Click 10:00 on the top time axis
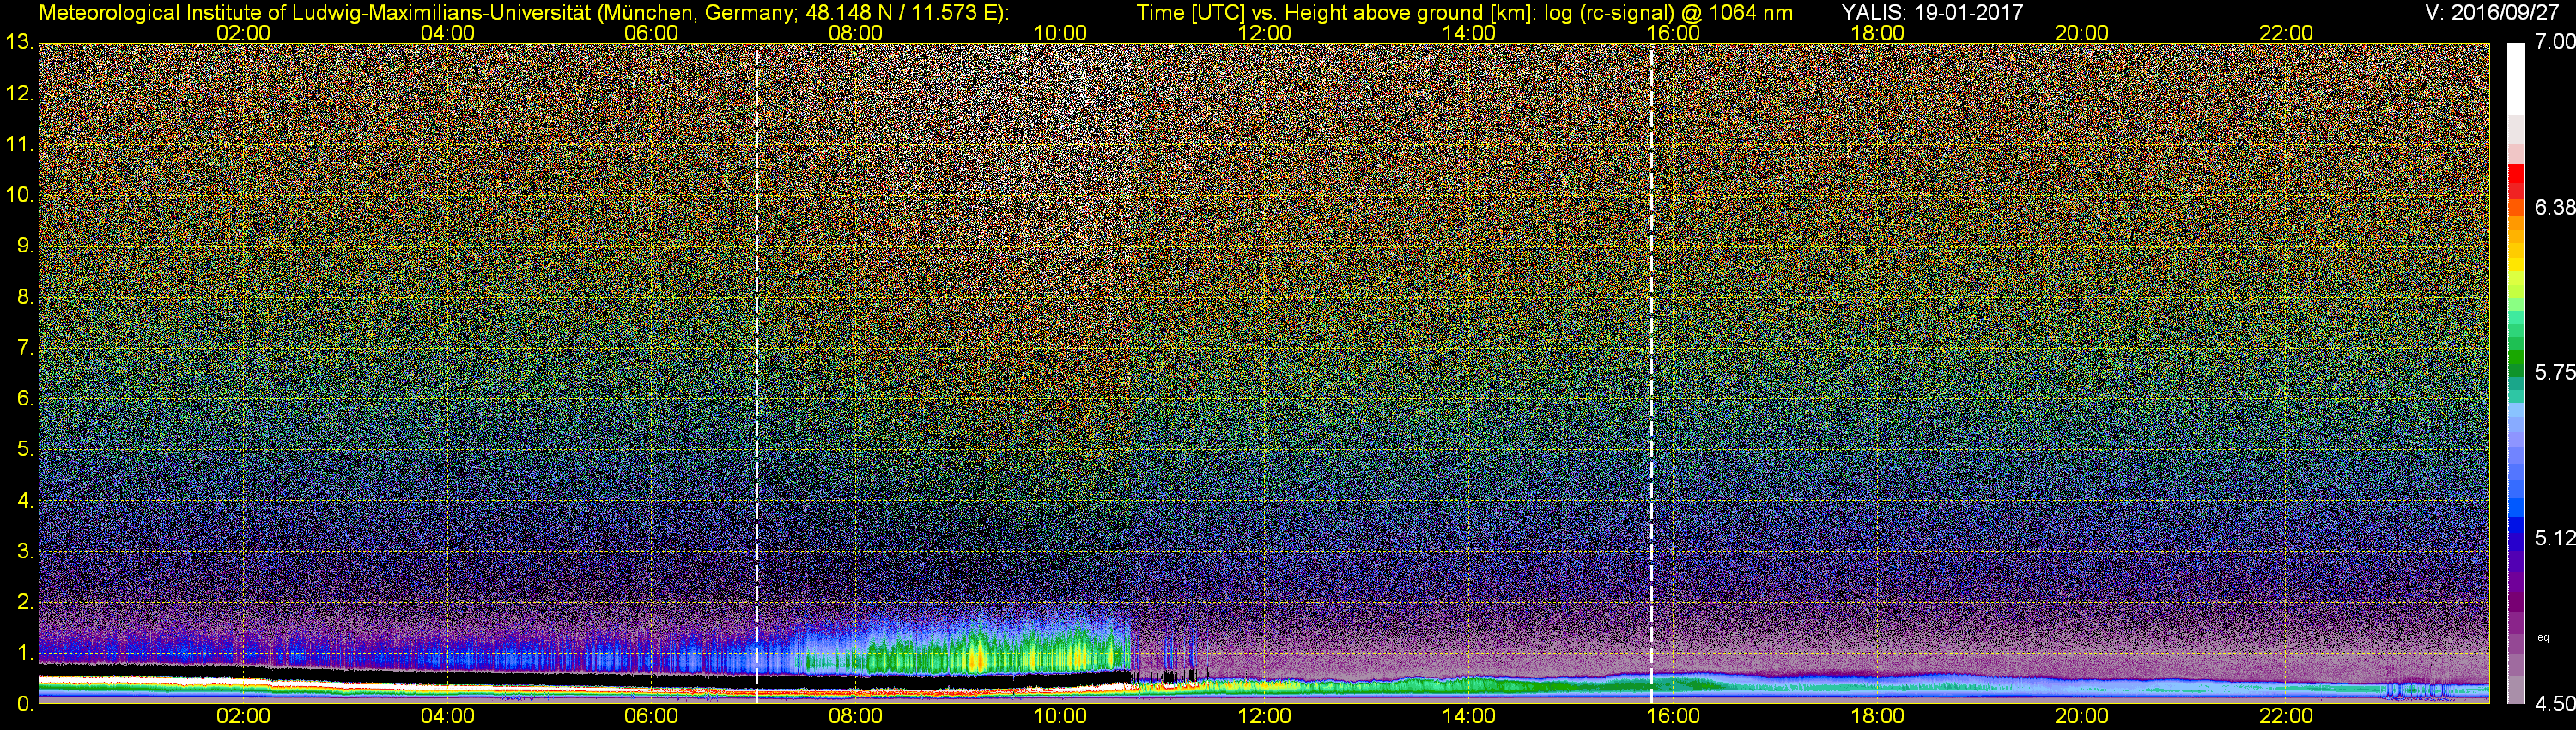The height and width of the screenshot is (730, 2576). (x=1060, y=33)
